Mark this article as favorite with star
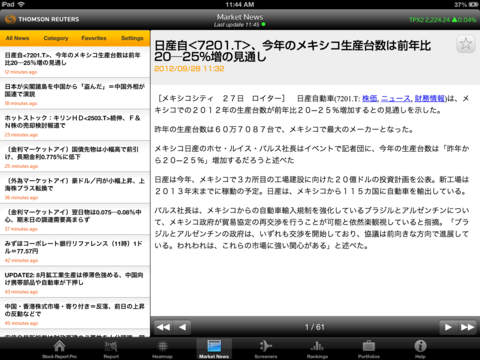Screen dimensions: 480x360 coord(466,44)
